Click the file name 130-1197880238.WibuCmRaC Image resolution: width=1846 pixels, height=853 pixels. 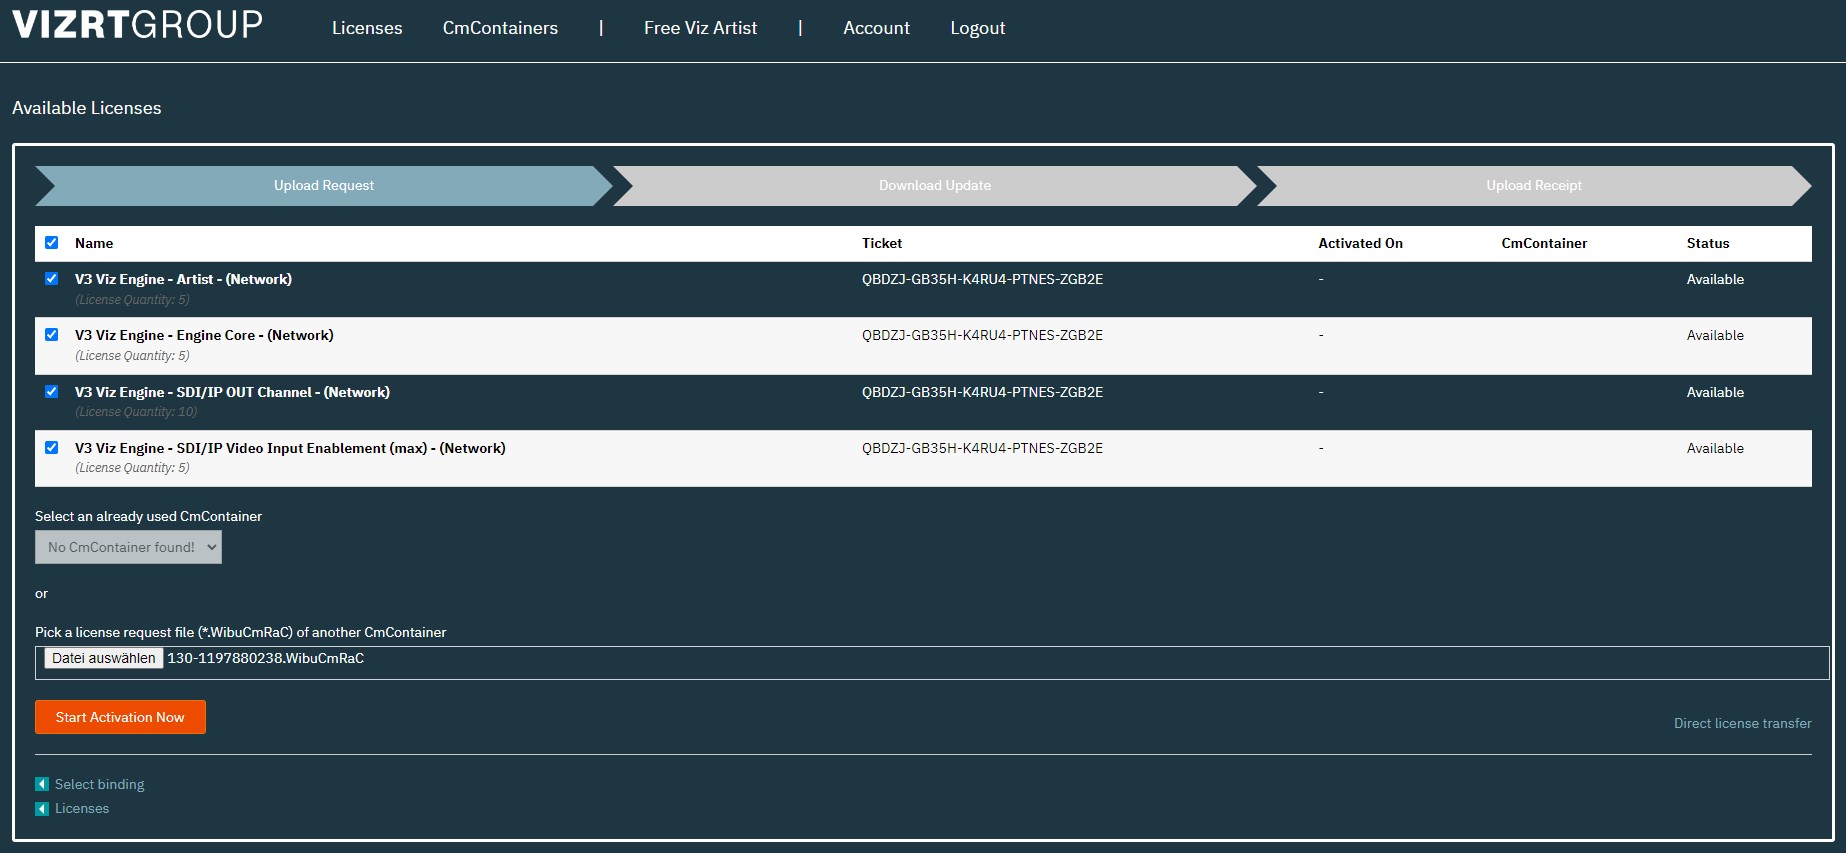click(x=265, y=658)
